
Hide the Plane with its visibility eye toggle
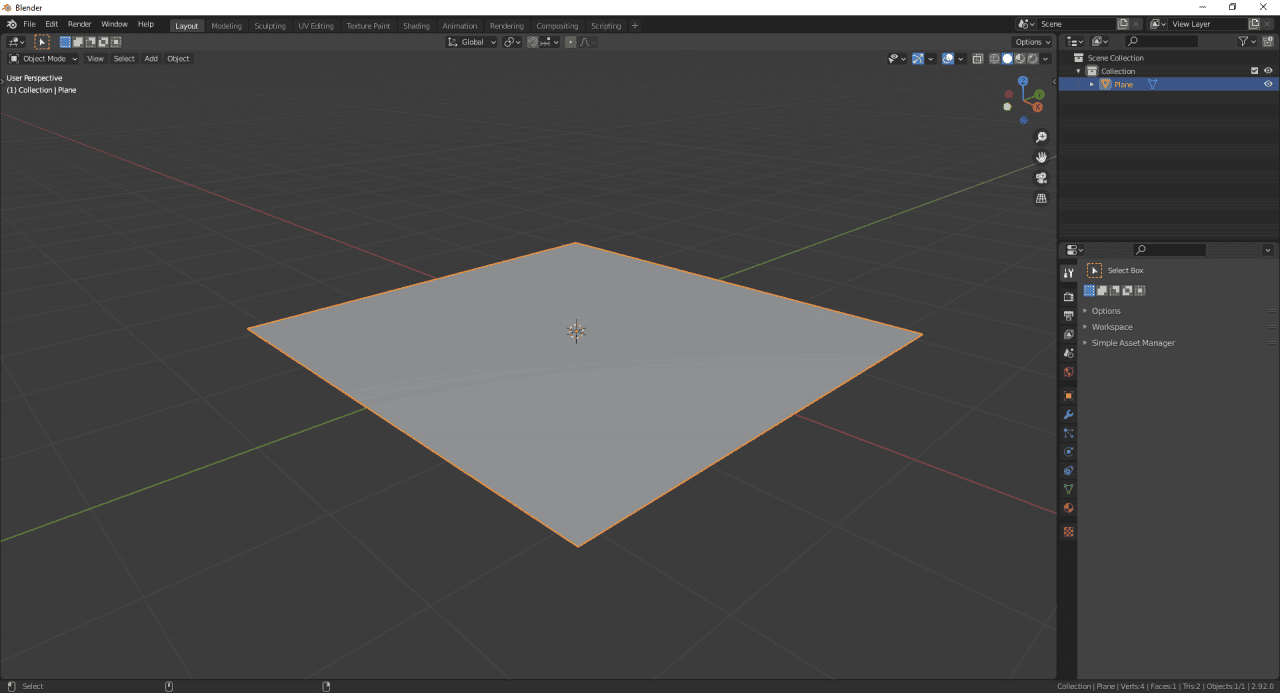(x=1268, y=84)
